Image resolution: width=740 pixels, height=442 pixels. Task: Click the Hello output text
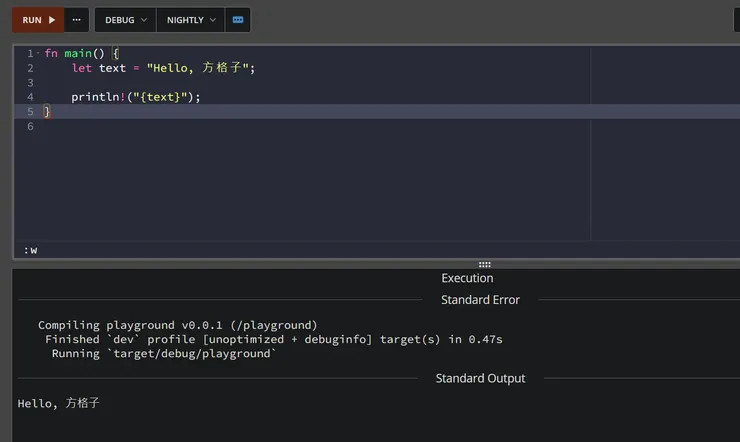59,403
